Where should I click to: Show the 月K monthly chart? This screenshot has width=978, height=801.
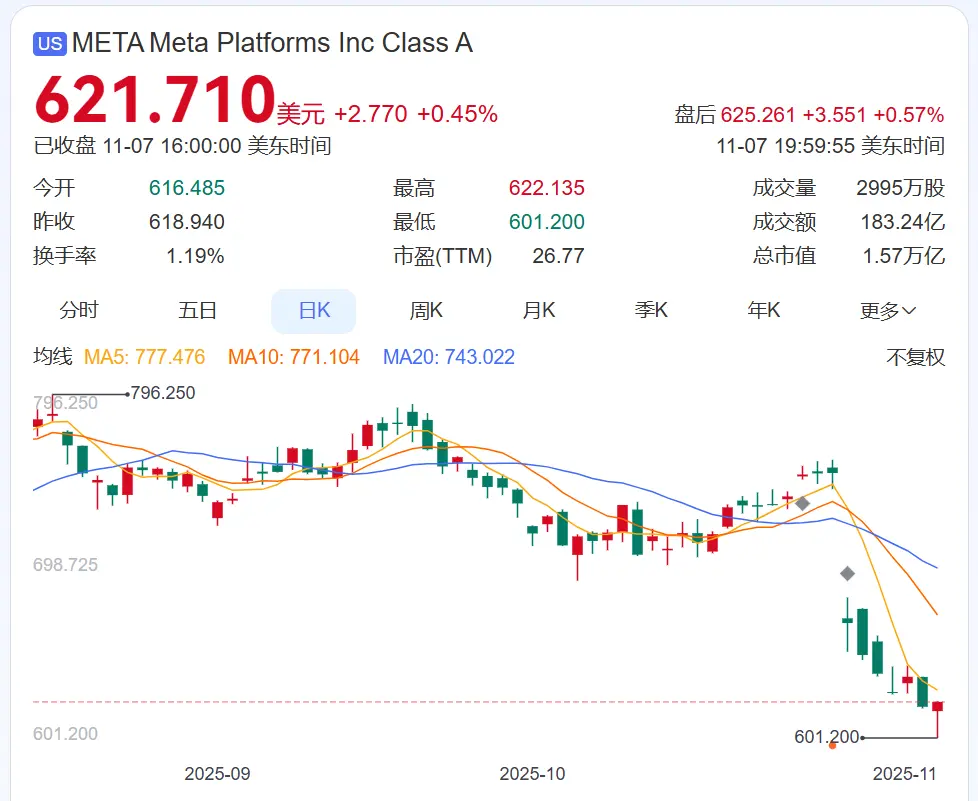(x=539, y=311)
